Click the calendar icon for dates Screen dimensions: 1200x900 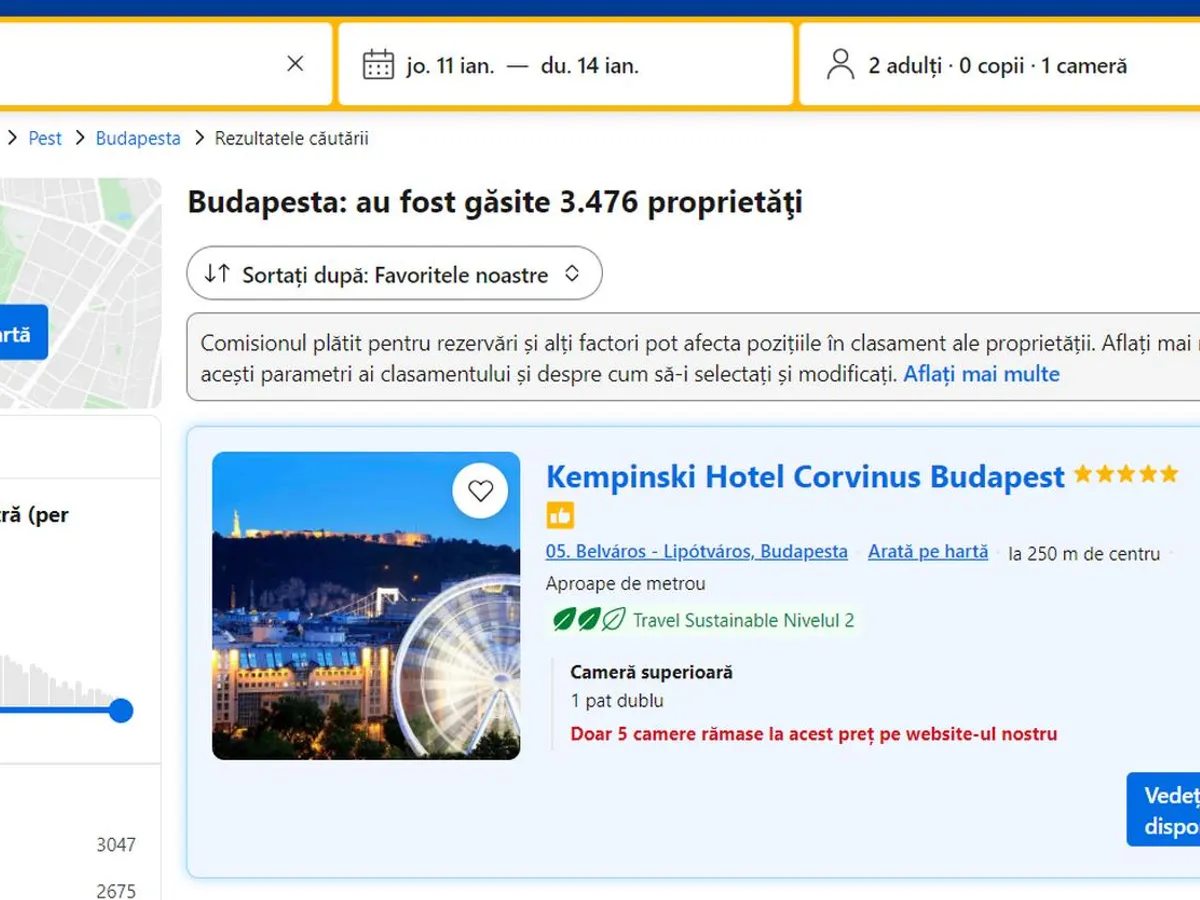pyautogui.click(x=378, y=65)
